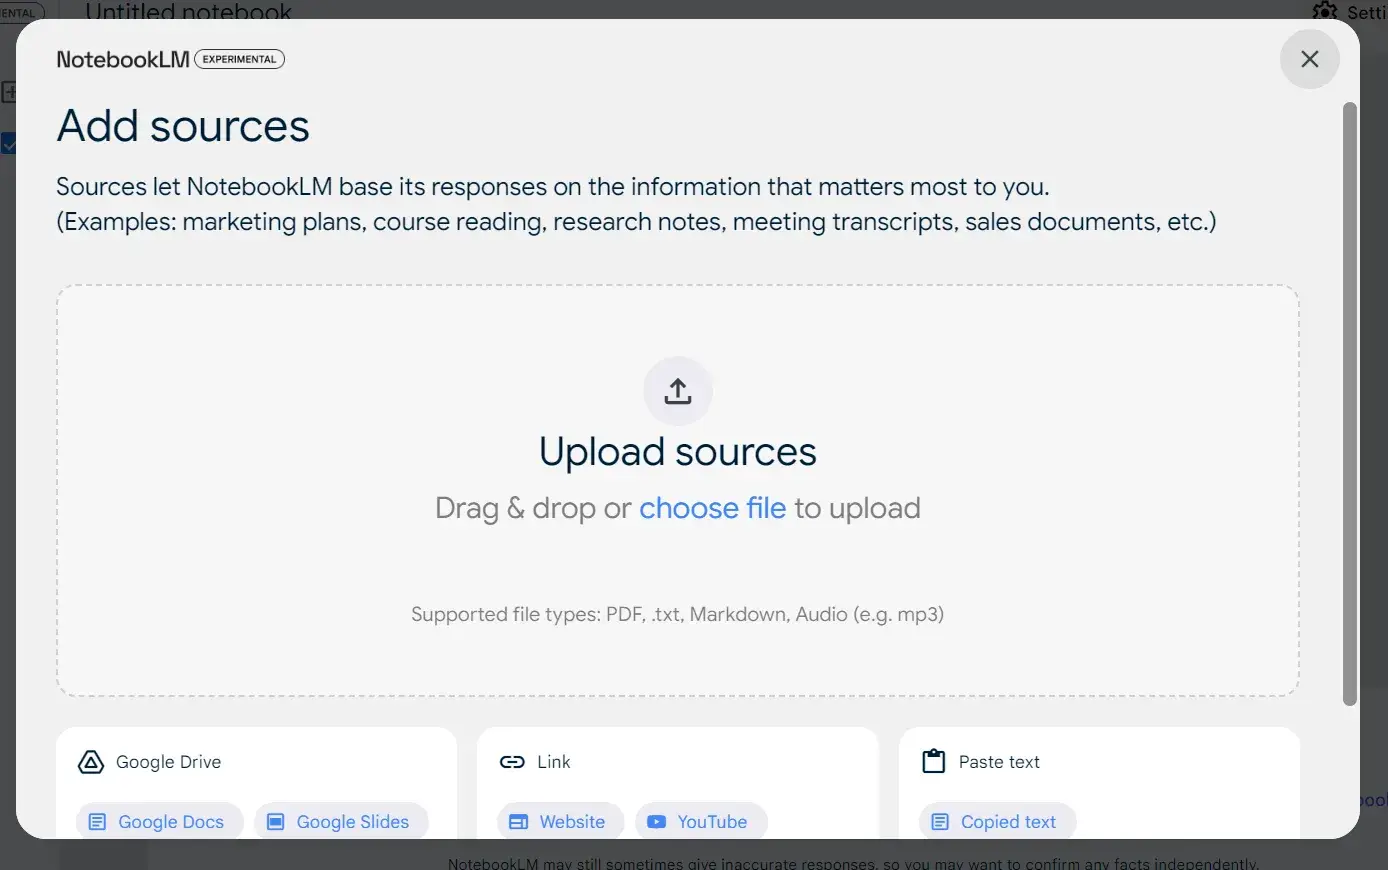Click the 'Upload sources' heading
1388x870 pixels.
click(x=678, y=452)
